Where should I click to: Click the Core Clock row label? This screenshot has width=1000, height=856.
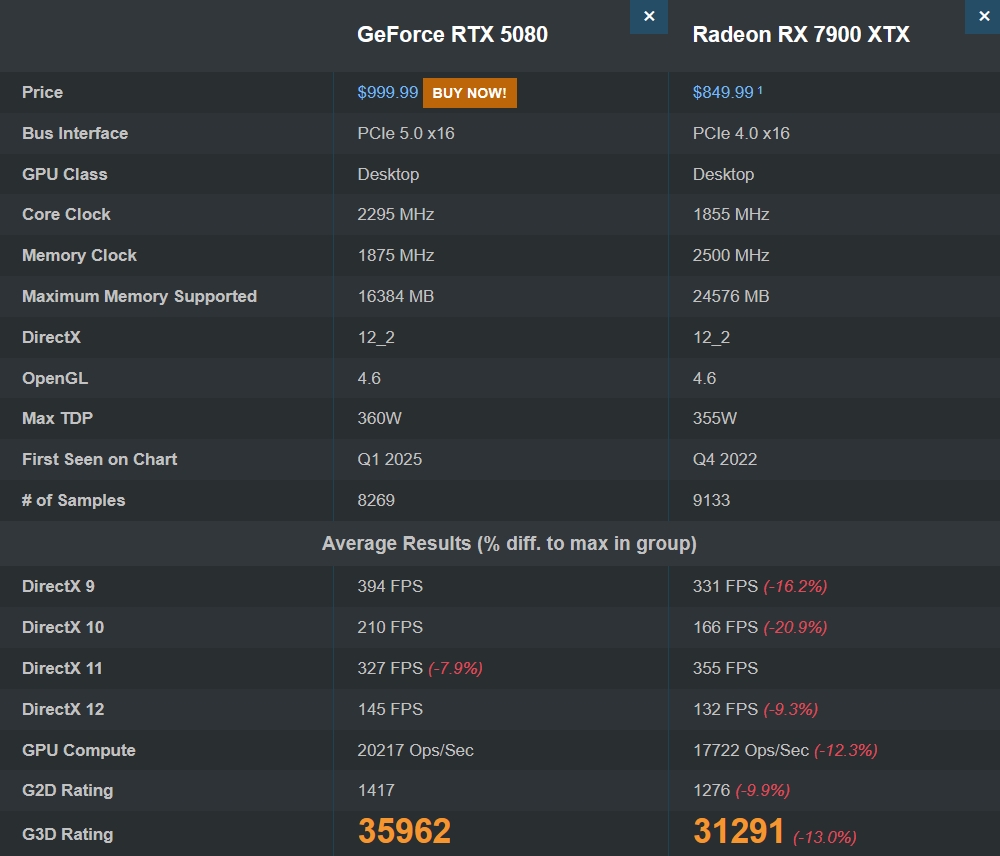point(66,214)
